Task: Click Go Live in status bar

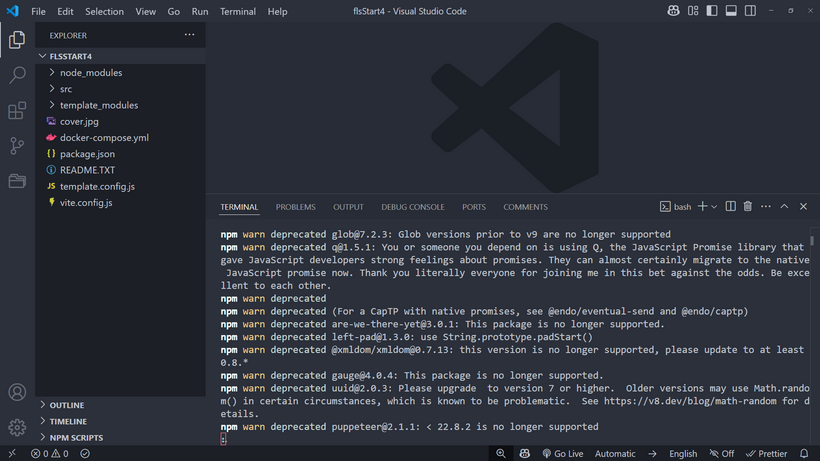Action: point(563,453)
